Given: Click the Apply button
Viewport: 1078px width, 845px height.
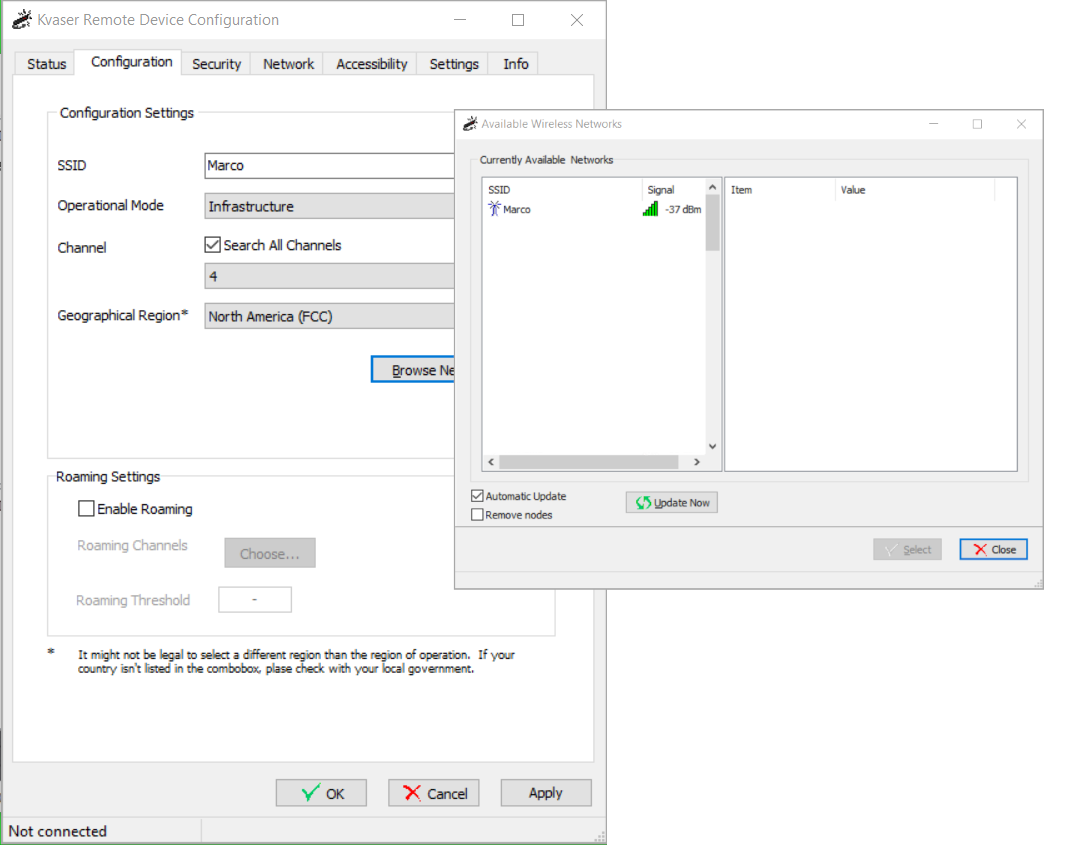Looking at the screenshot, I should (x=545, y=793).
